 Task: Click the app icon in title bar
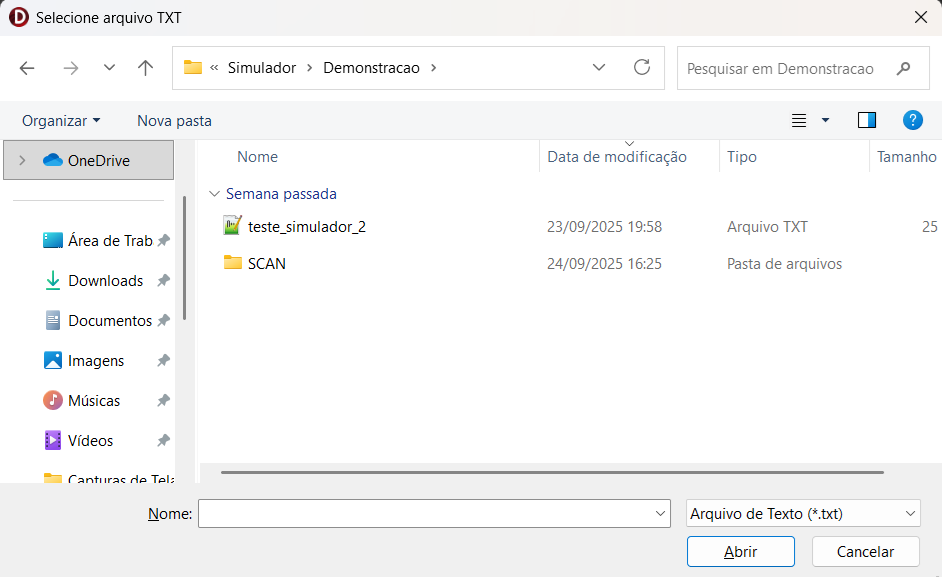coord(19,17)
